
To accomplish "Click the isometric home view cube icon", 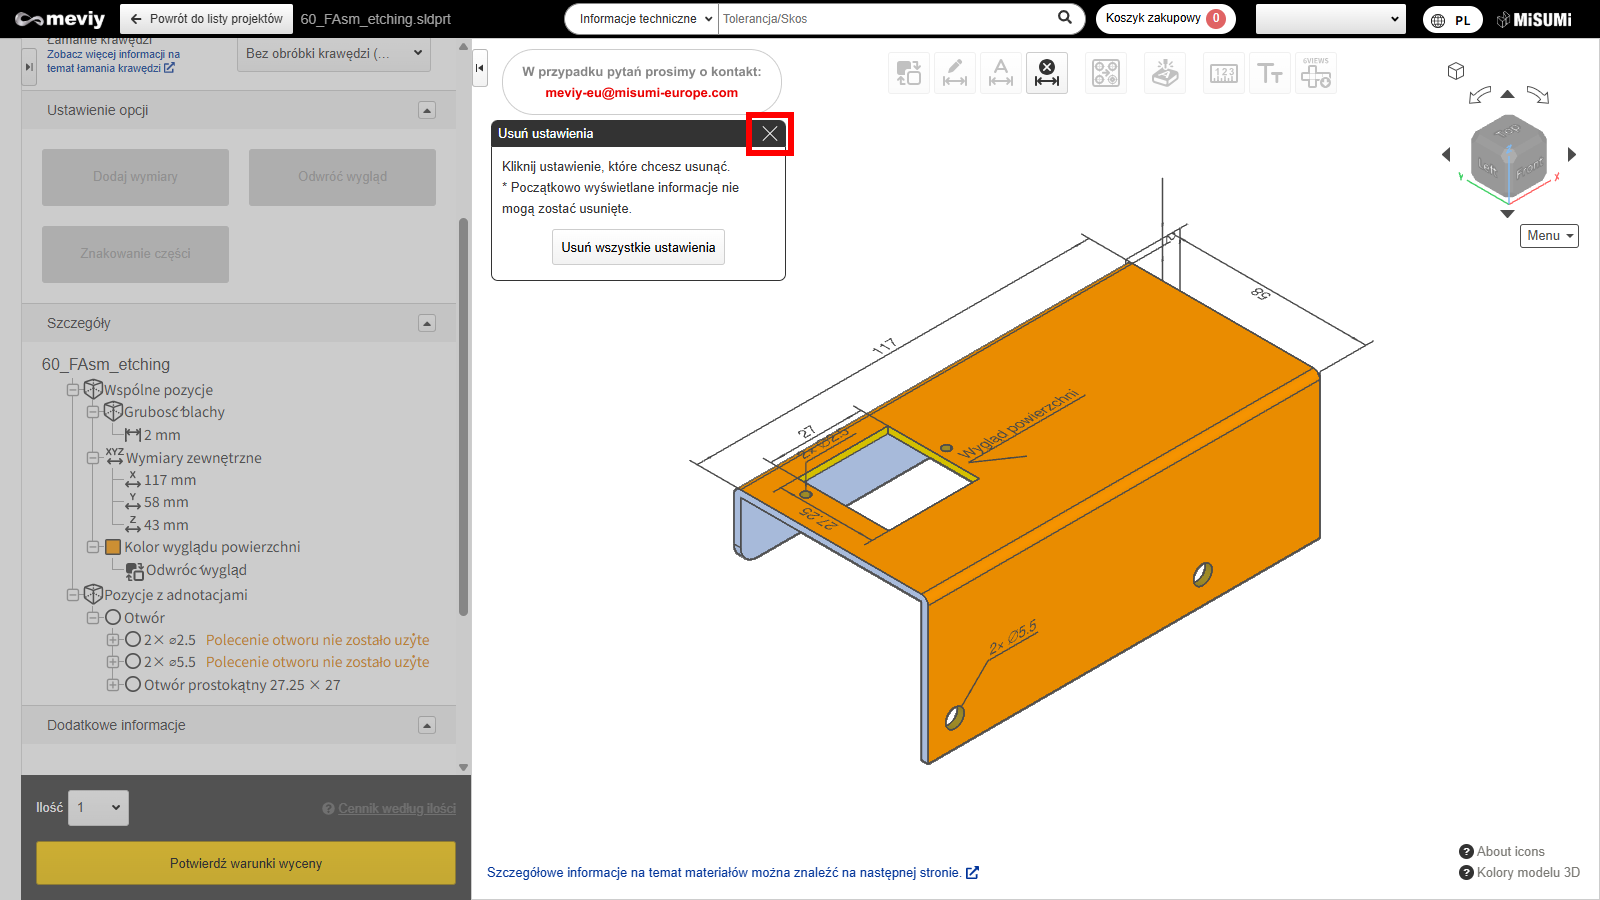I will (x=1456, y=71).
